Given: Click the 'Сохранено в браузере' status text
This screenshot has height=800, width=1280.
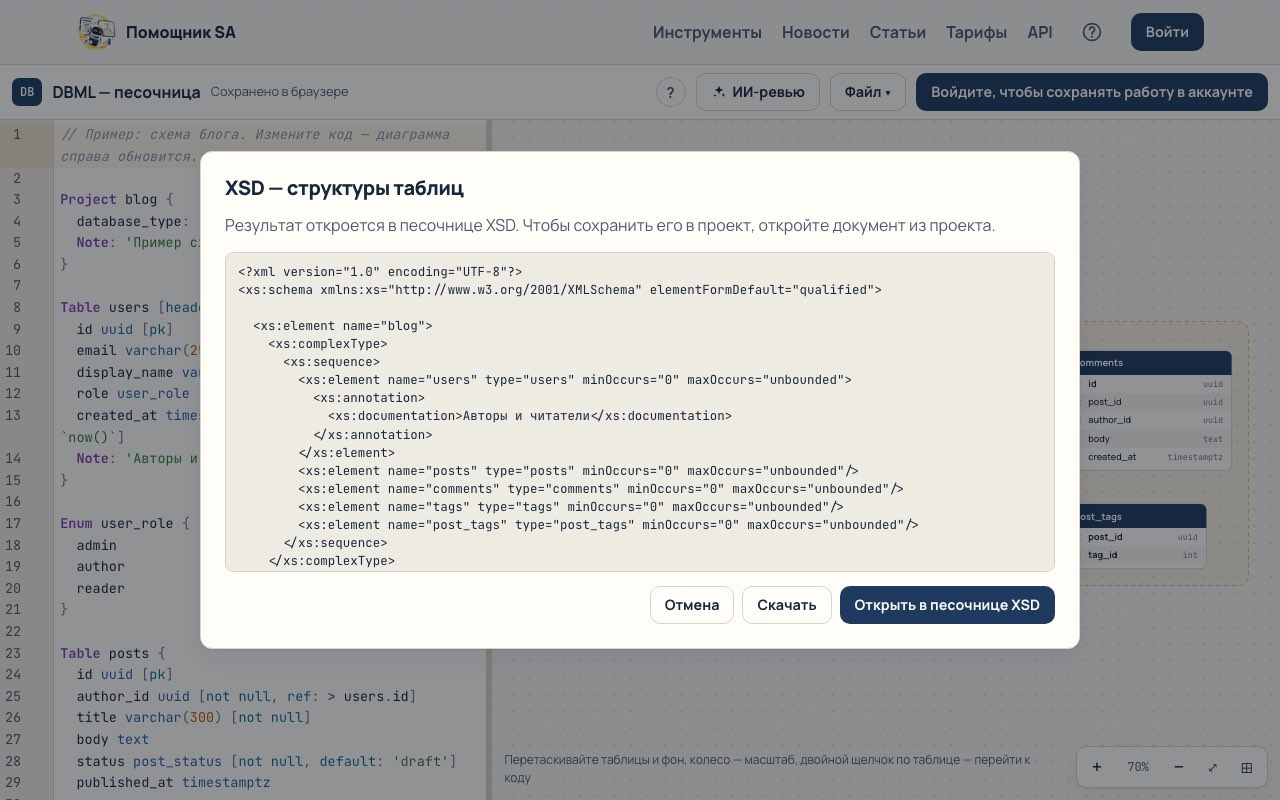Looking at the screenshot, I should pyautogui.click(x=279, y=92).
